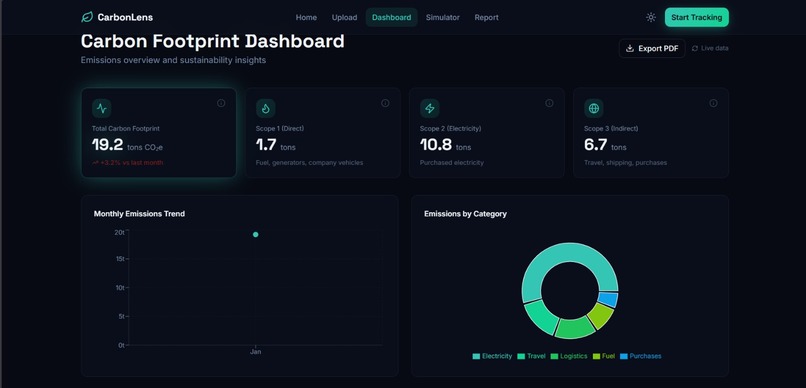Open the Home nav item
This screenshot has width=806, height=388.
(306, 17)
